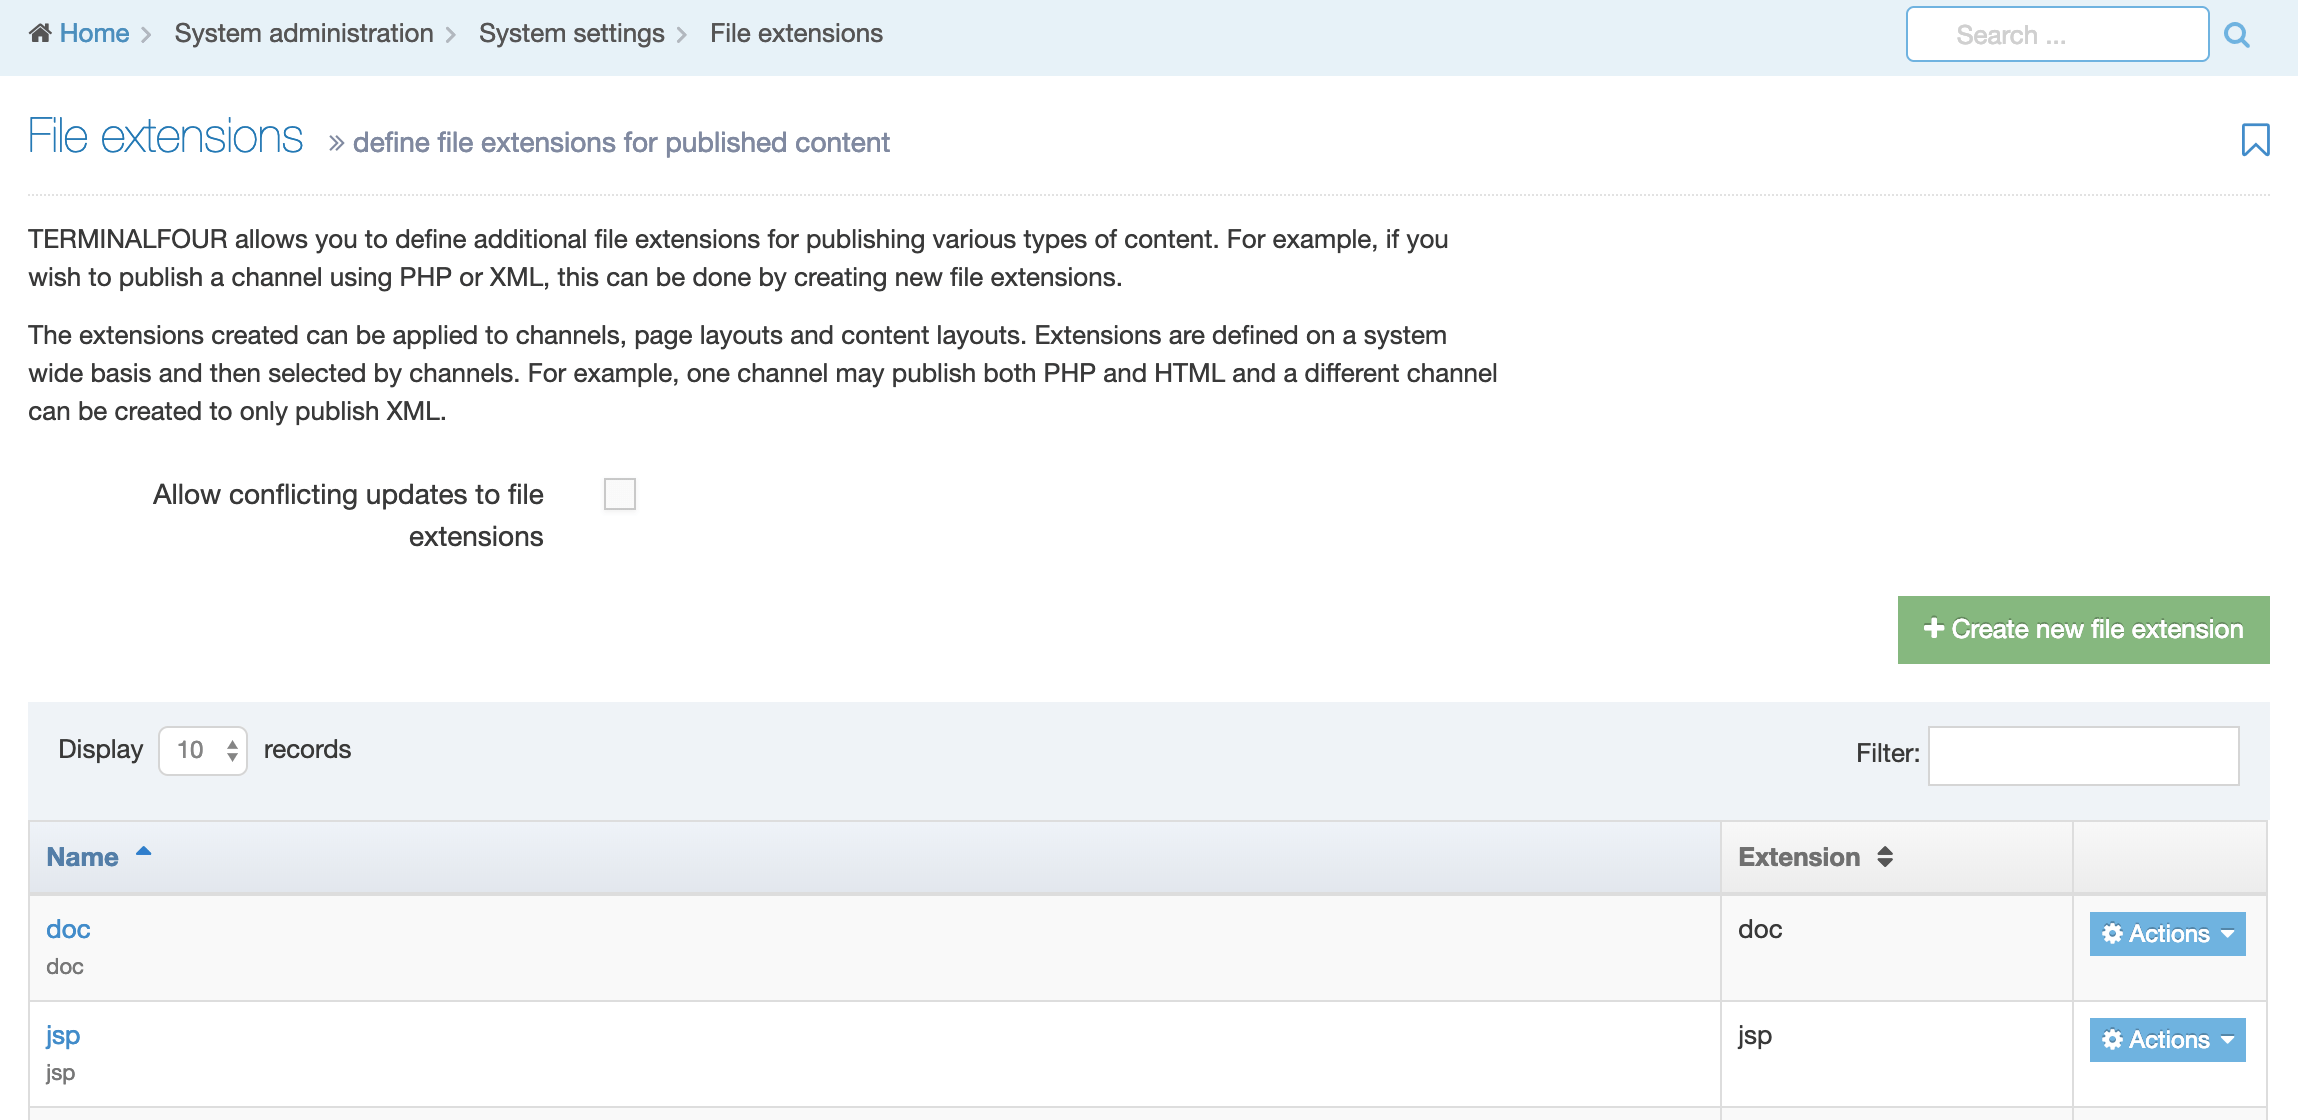Click the bookmark page icon
The image size is (2298, 1120).
point(2255,140)
